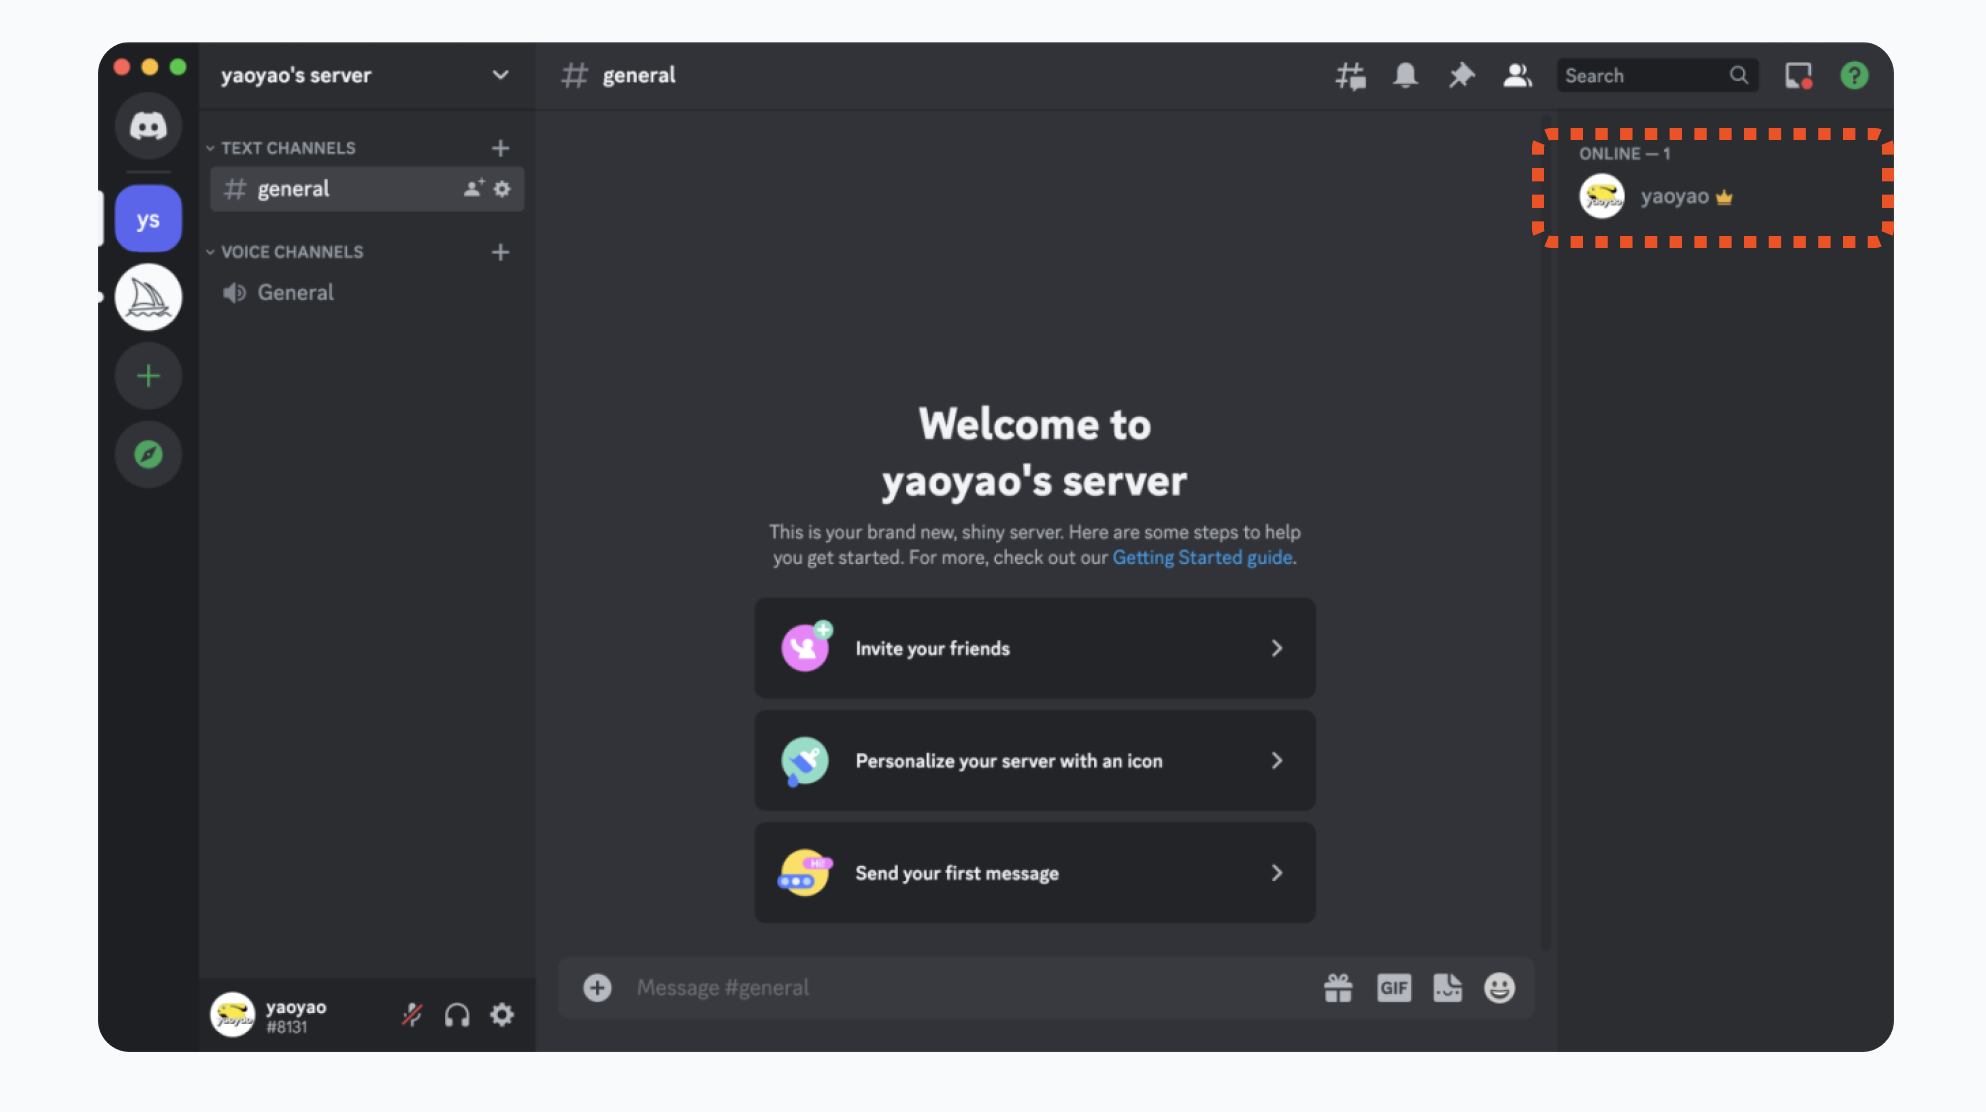The image size is (1986, 1112).
Task: Click user tag #8131
Action: click(x=287, y=1027)
